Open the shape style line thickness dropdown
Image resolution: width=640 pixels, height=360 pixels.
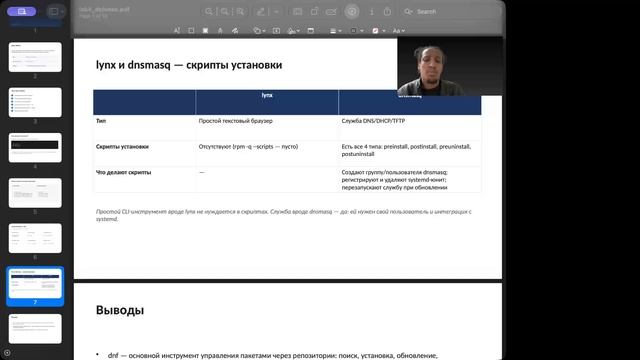[336, 31]
